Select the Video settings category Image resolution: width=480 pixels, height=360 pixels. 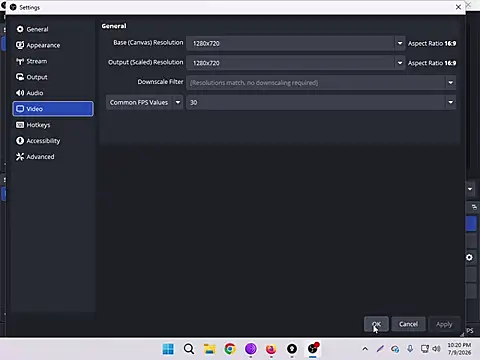coord(53,109)
